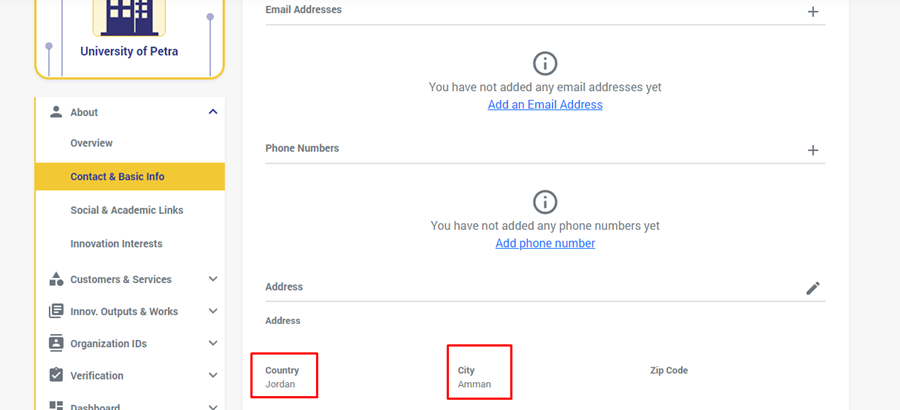Screen dimensions: 900x410
Task: Expand the Verification section chevron
Action: [x=213, y=375]
